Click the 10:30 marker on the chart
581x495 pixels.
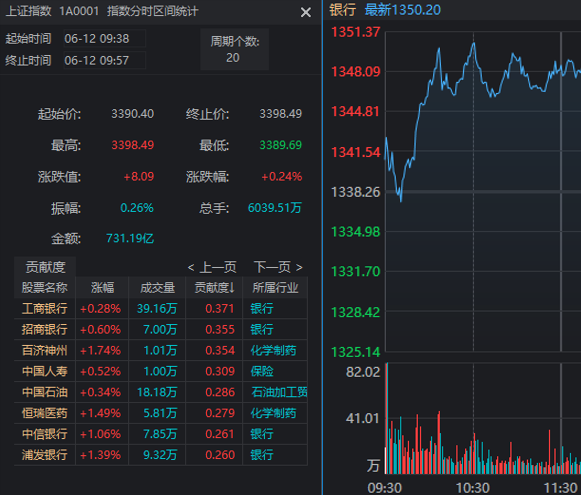(473, 488)
